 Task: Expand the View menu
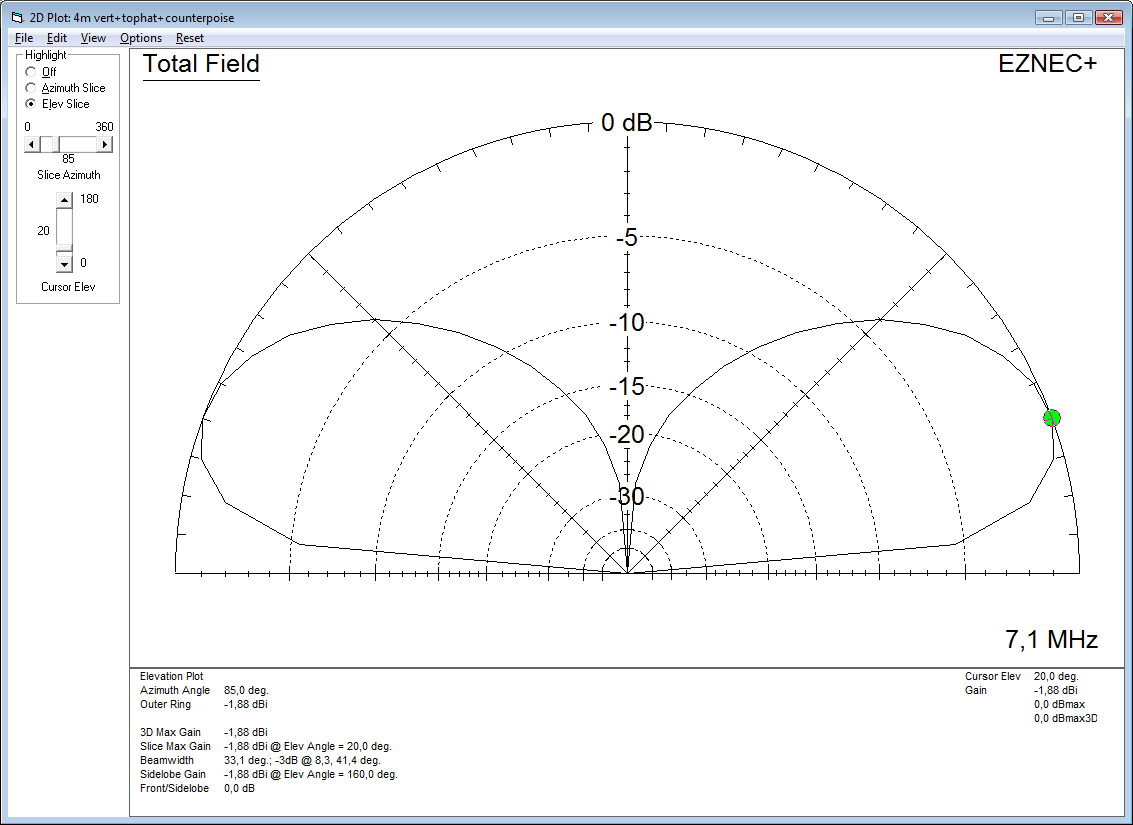93,38
